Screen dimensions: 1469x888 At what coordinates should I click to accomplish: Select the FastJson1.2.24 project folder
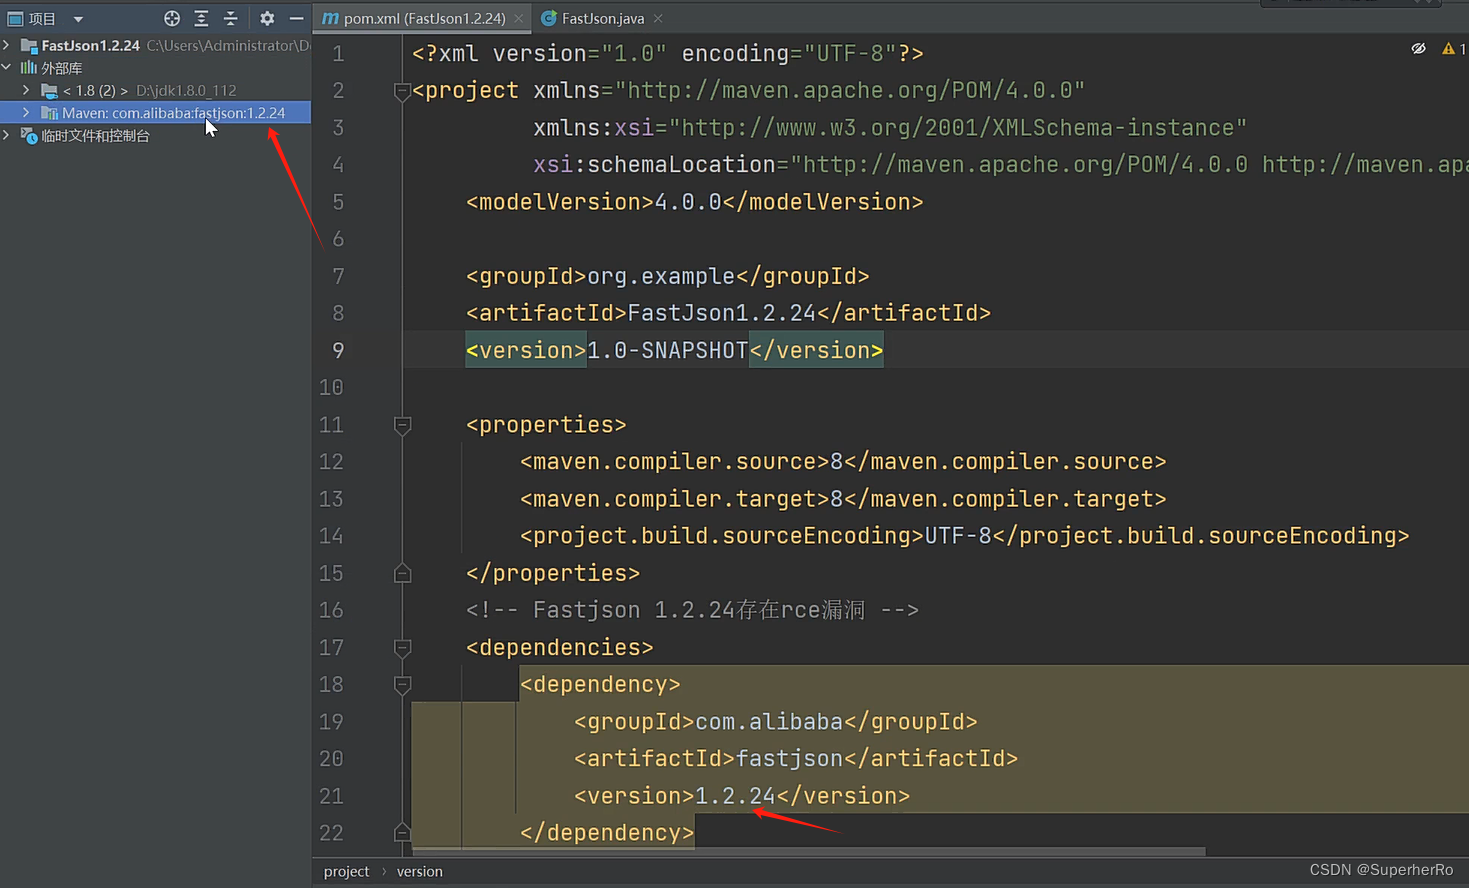pos(90,45)
